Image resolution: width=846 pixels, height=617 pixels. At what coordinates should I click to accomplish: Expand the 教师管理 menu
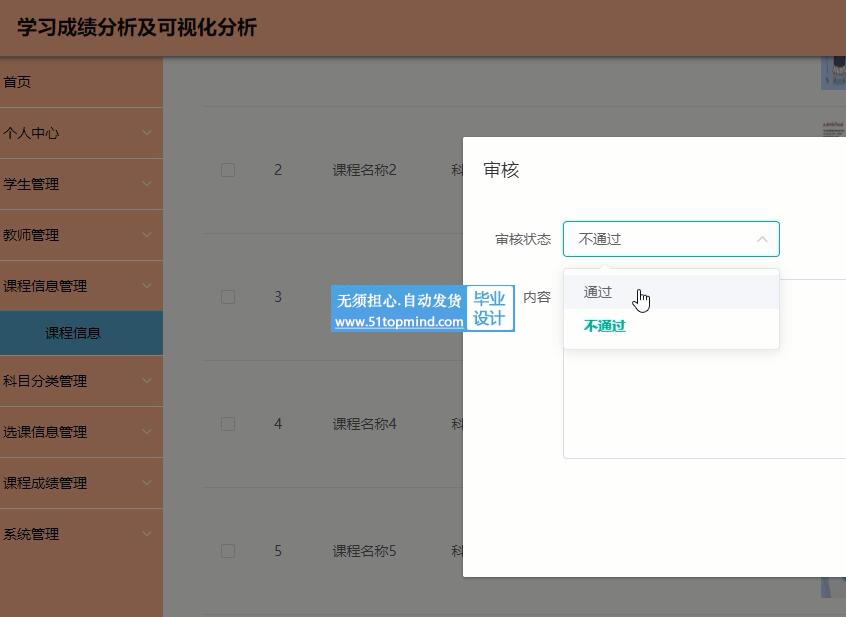coord(81,235)
